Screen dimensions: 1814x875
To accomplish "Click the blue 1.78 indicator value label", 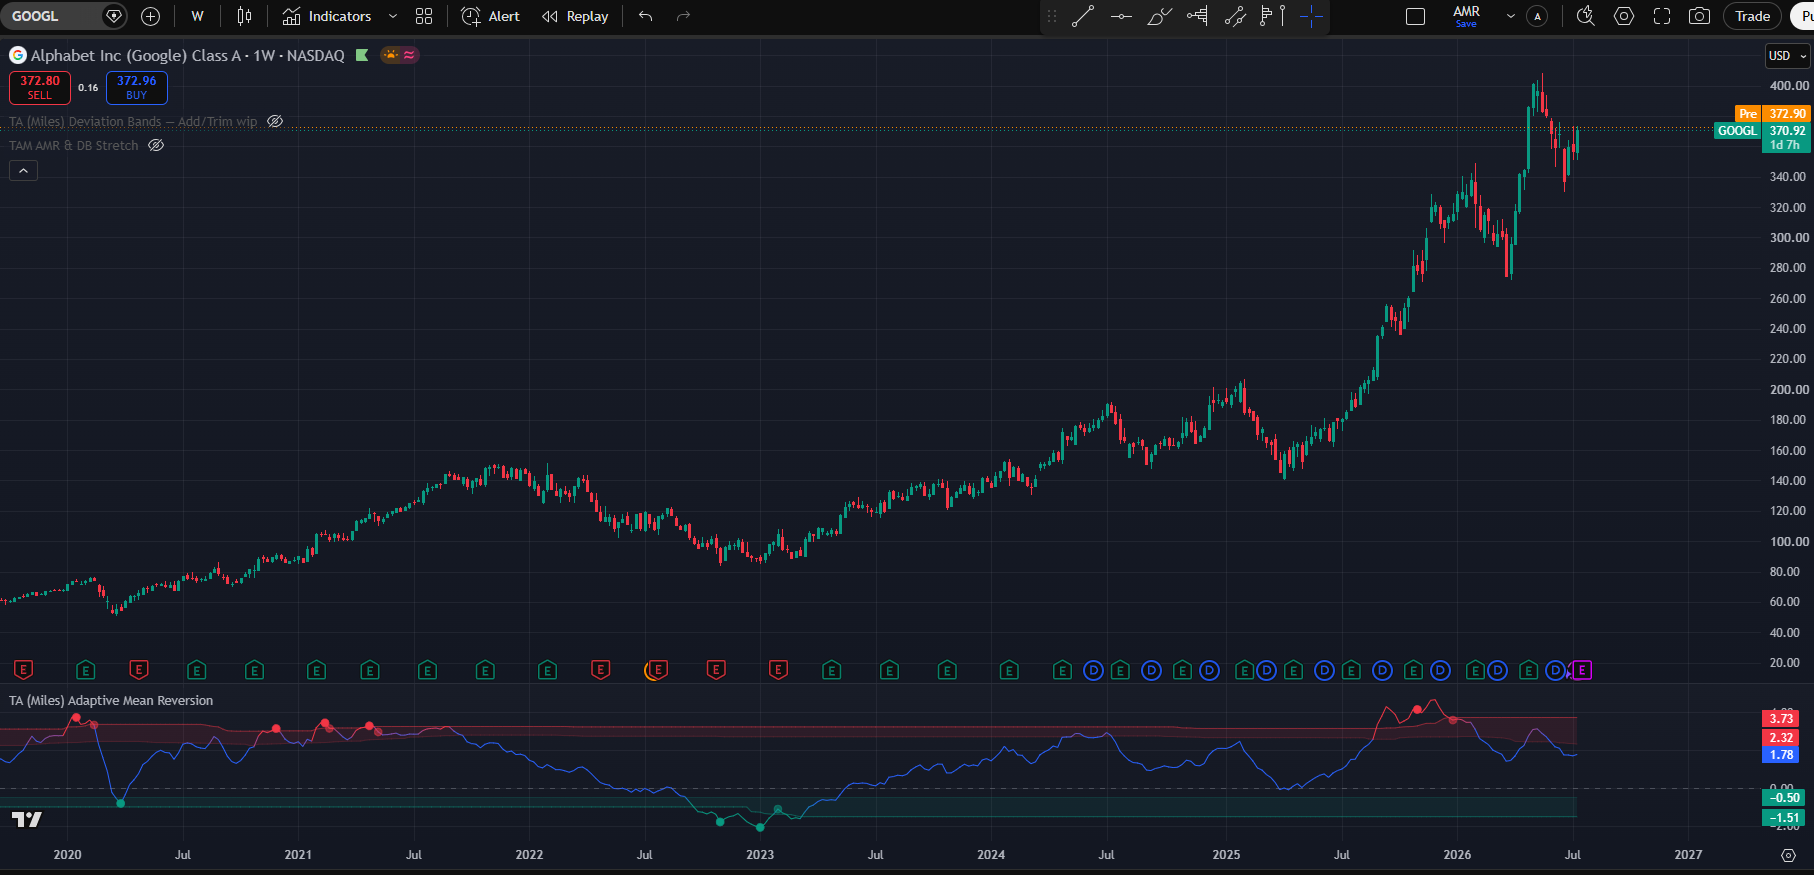I will (1781, 755).
